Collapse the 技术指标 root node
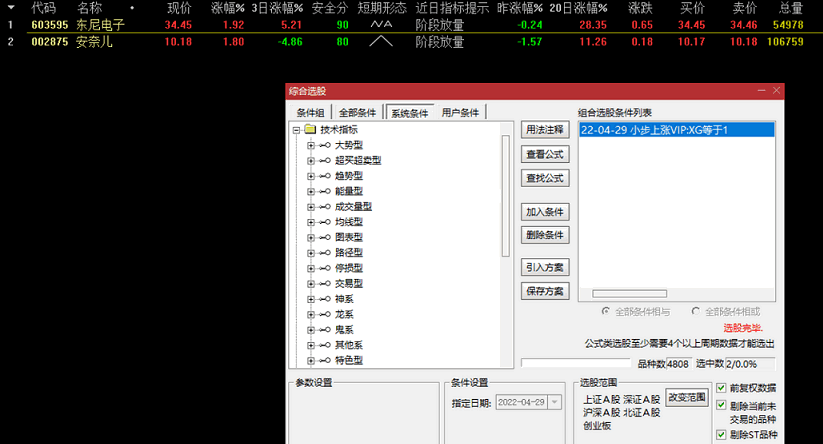This screenshot has width=823, height=444. coord(296,130)
